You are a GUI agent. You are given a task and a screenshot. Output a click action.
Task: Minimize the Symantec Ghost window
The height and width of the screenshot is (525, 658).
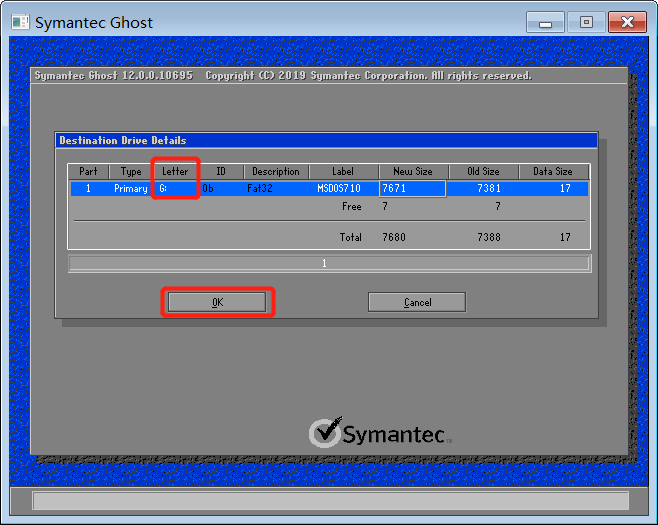(x=545, y=22)
